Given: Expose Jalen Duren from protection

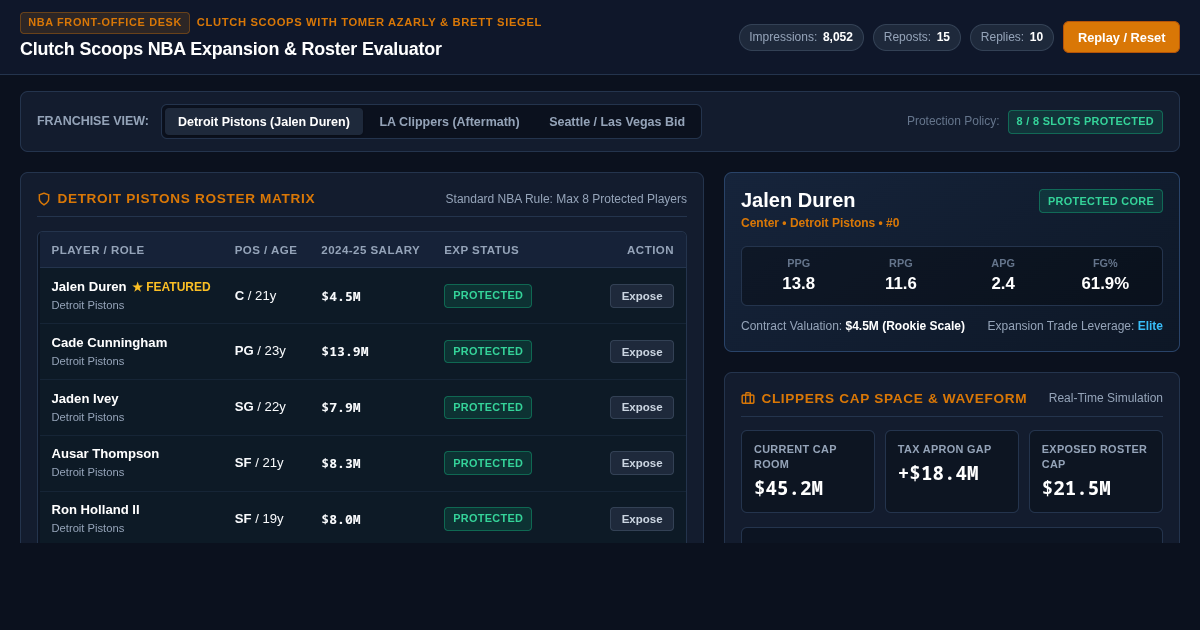Looking at the screenshot, I should (x=642, y=296).
